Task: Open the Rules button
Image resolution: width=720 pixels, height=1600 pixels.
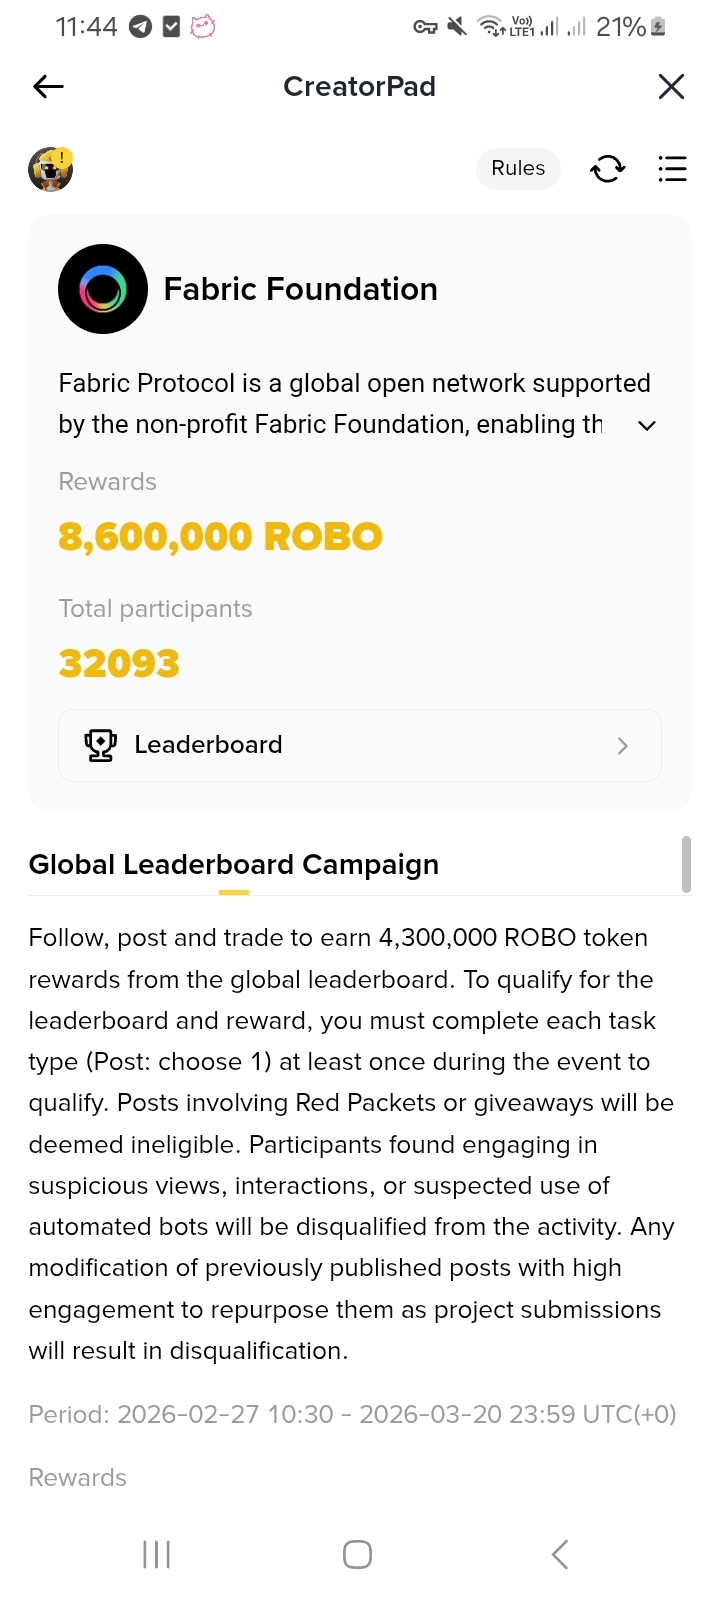Action: [x=518, y=168]
